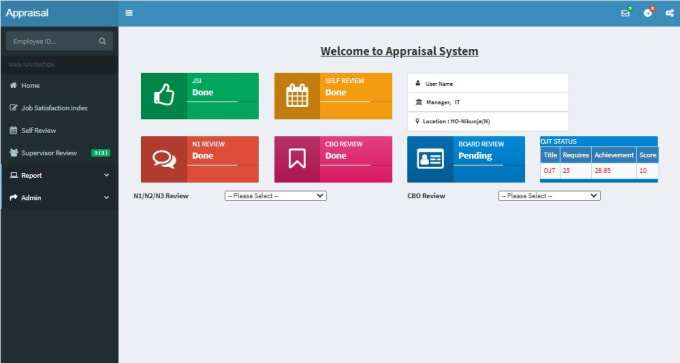The image size is (680, 363).
Task: Click the OJT STATUS table header
Action: pos(559,141)
